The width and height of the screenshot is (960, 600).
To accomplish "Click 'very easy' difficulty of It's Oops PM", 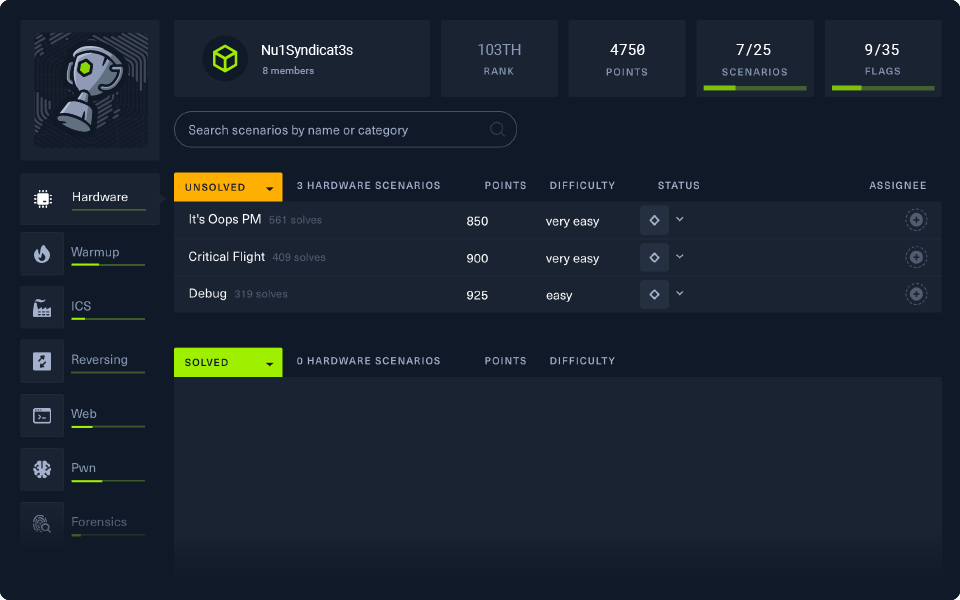I will tap(572, 222).
